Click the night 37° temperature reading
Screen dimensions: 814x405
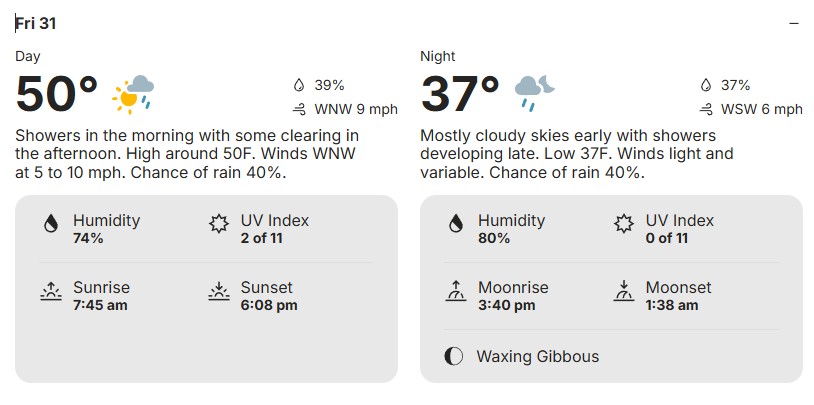click(460, 94)
